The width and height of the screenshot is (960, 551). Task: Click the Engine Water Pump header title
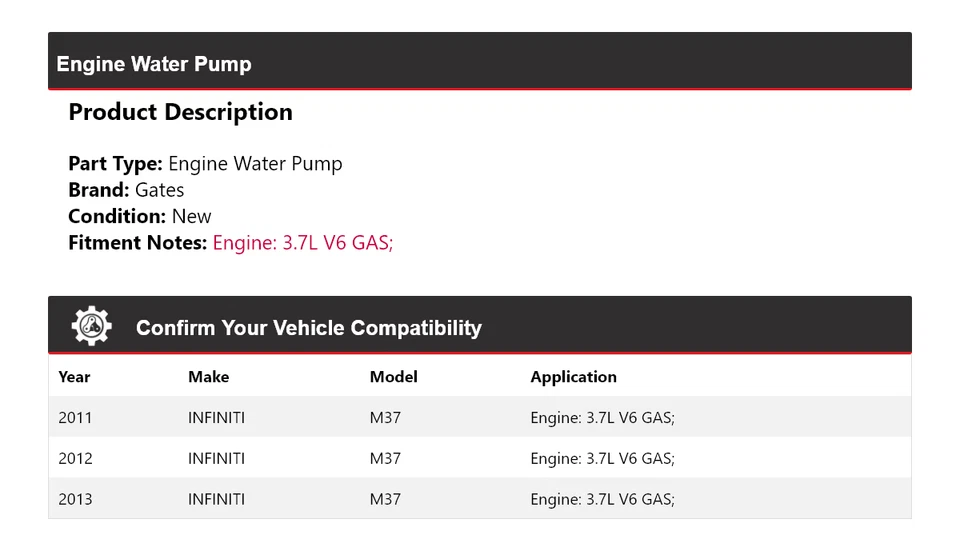154,64
